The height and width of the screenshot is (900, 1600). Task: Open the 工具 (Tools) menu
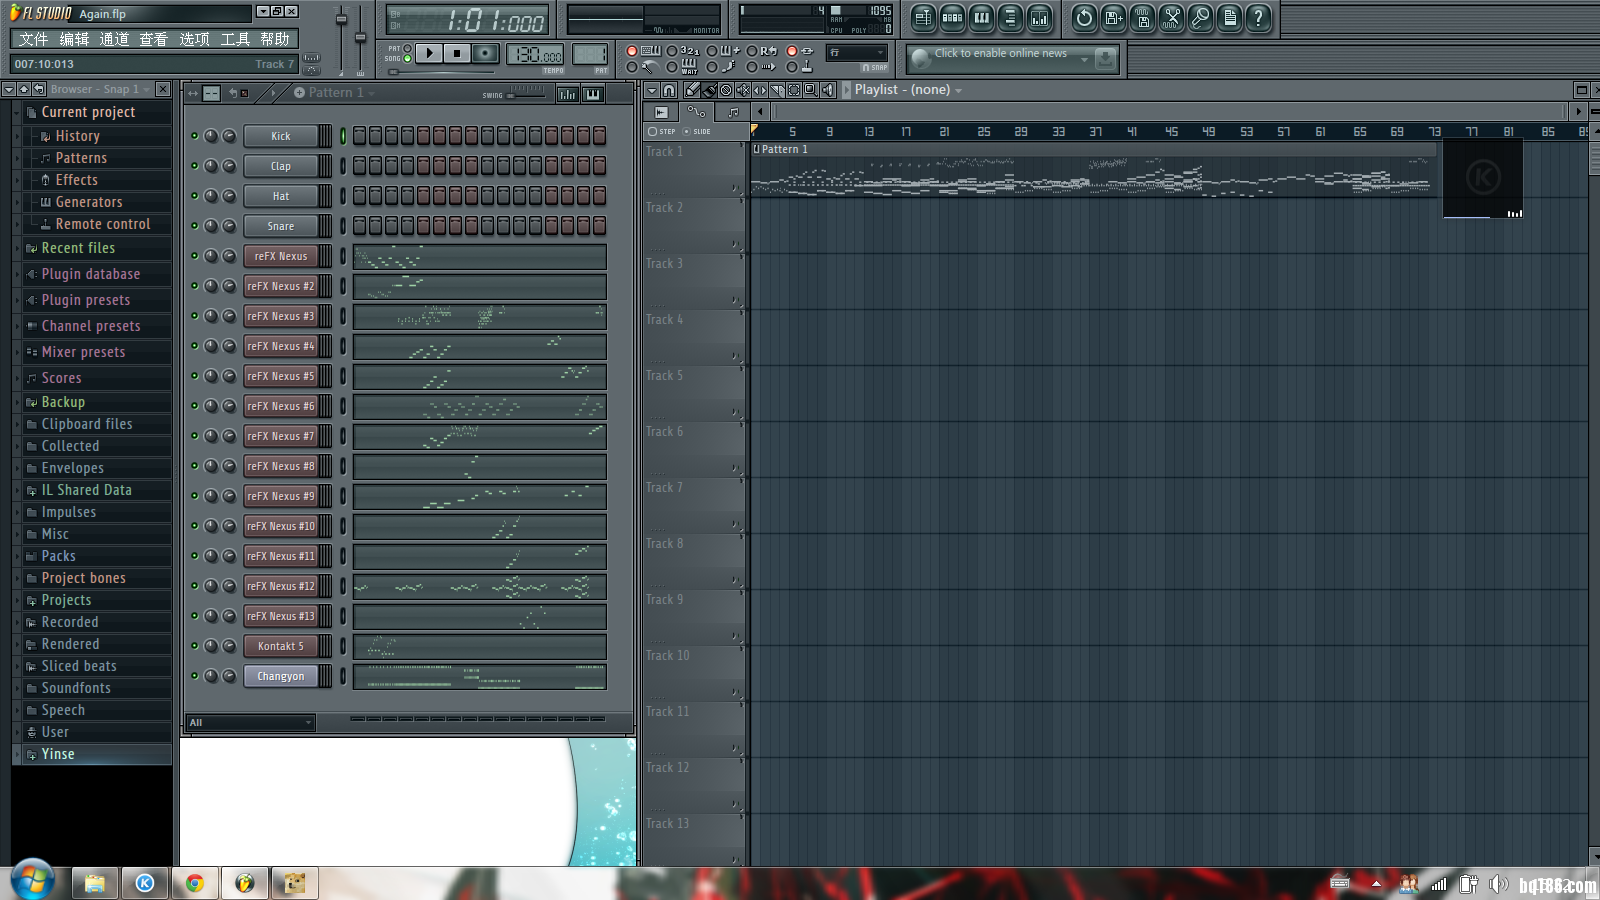235,39
